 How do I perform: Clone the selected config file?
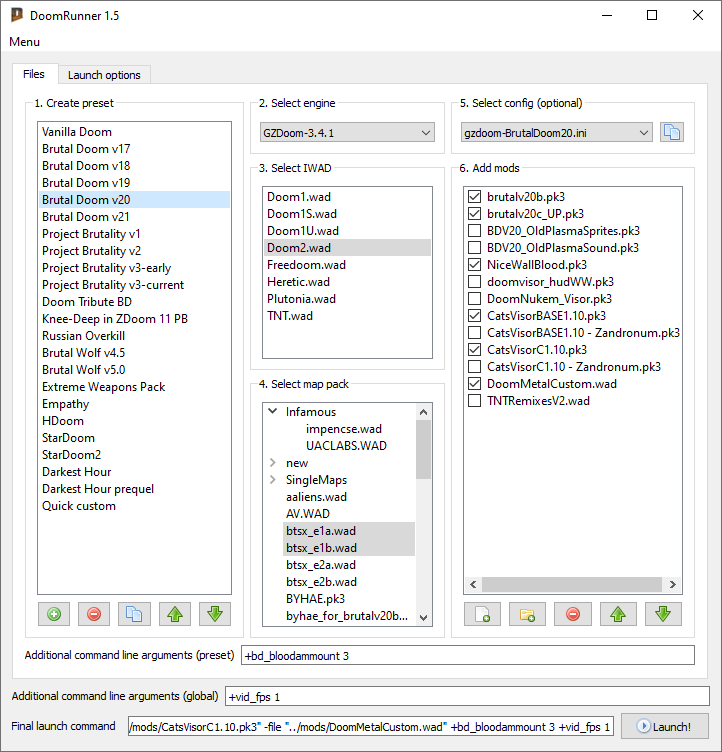[672, 132]
